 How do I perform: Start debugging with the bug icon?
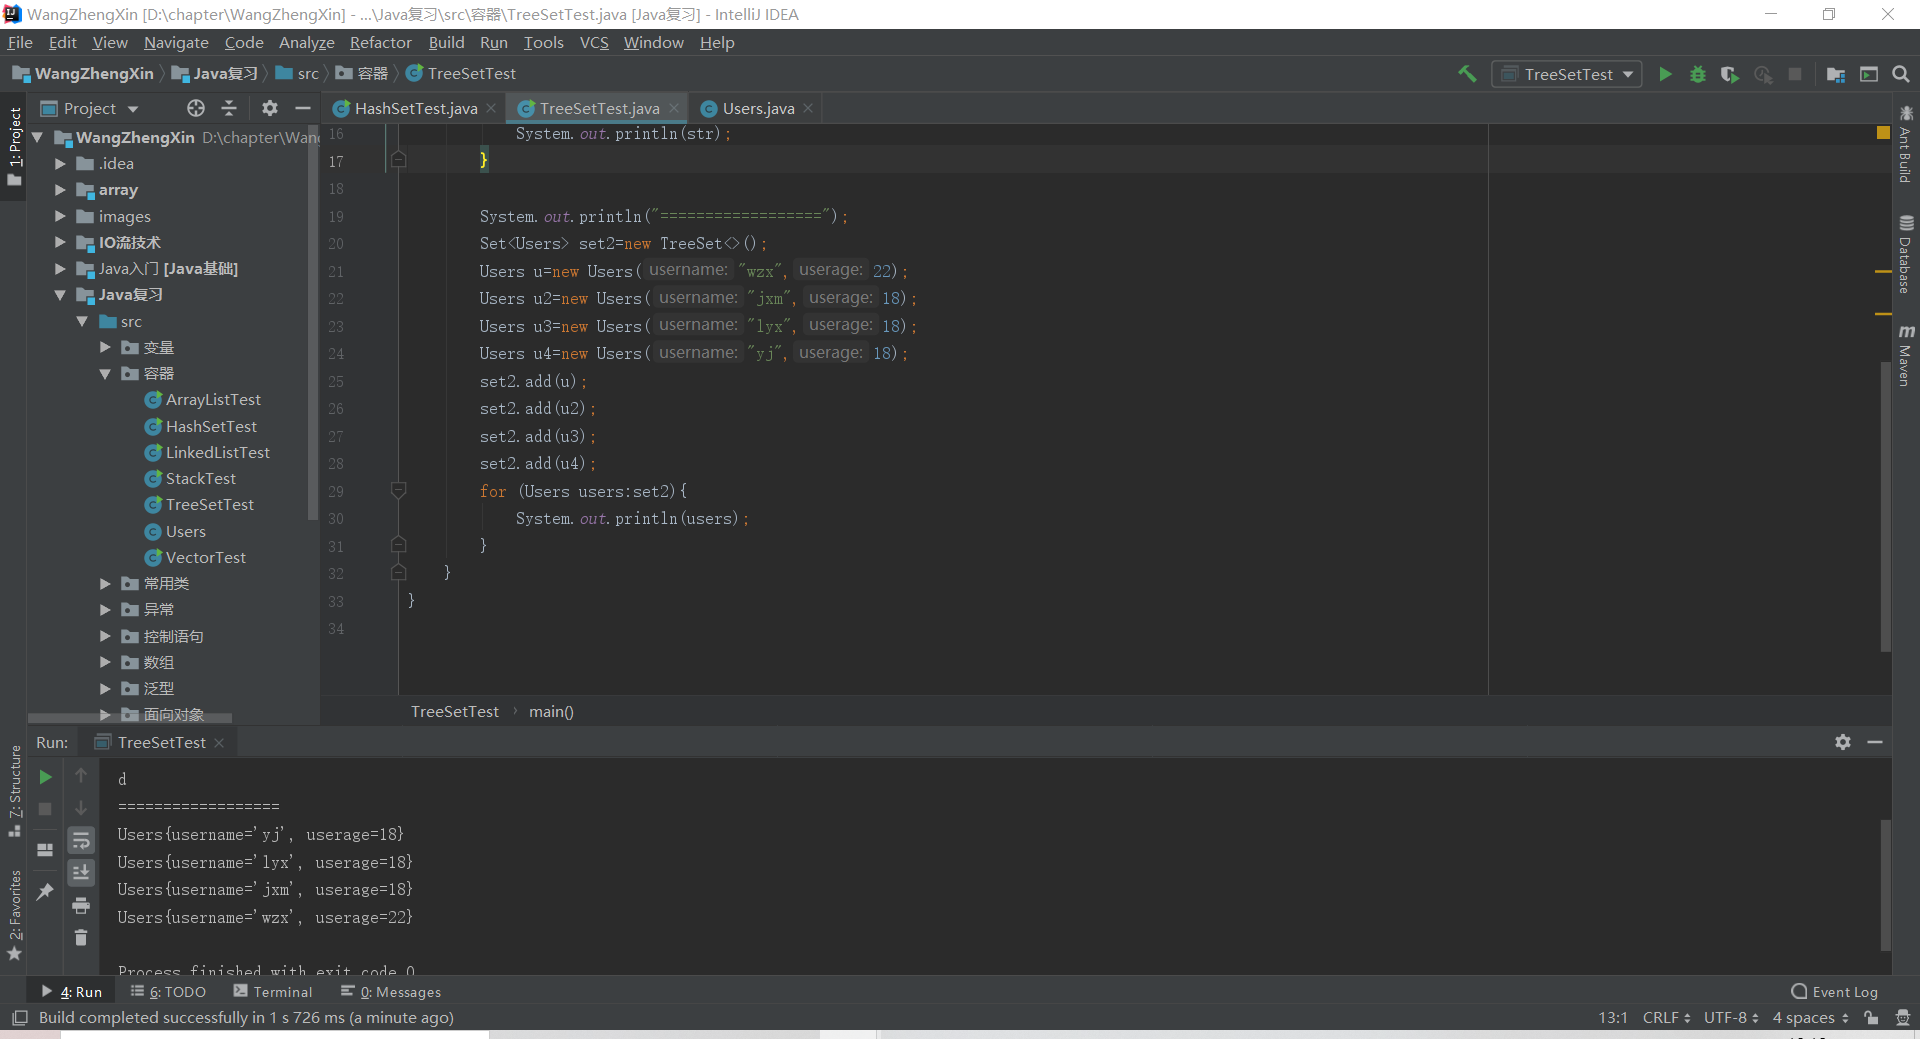click(x=1697, y=74)
